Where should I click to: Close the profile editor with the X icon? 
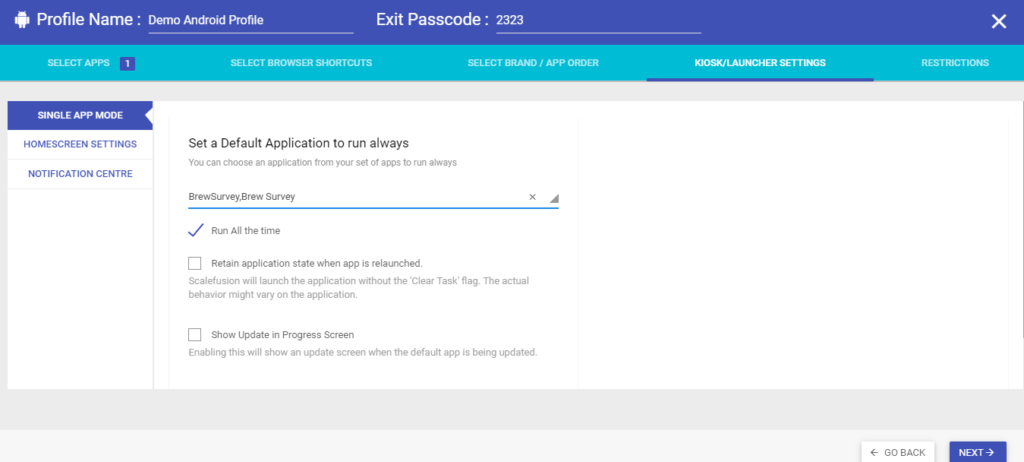tap(999, 22)
